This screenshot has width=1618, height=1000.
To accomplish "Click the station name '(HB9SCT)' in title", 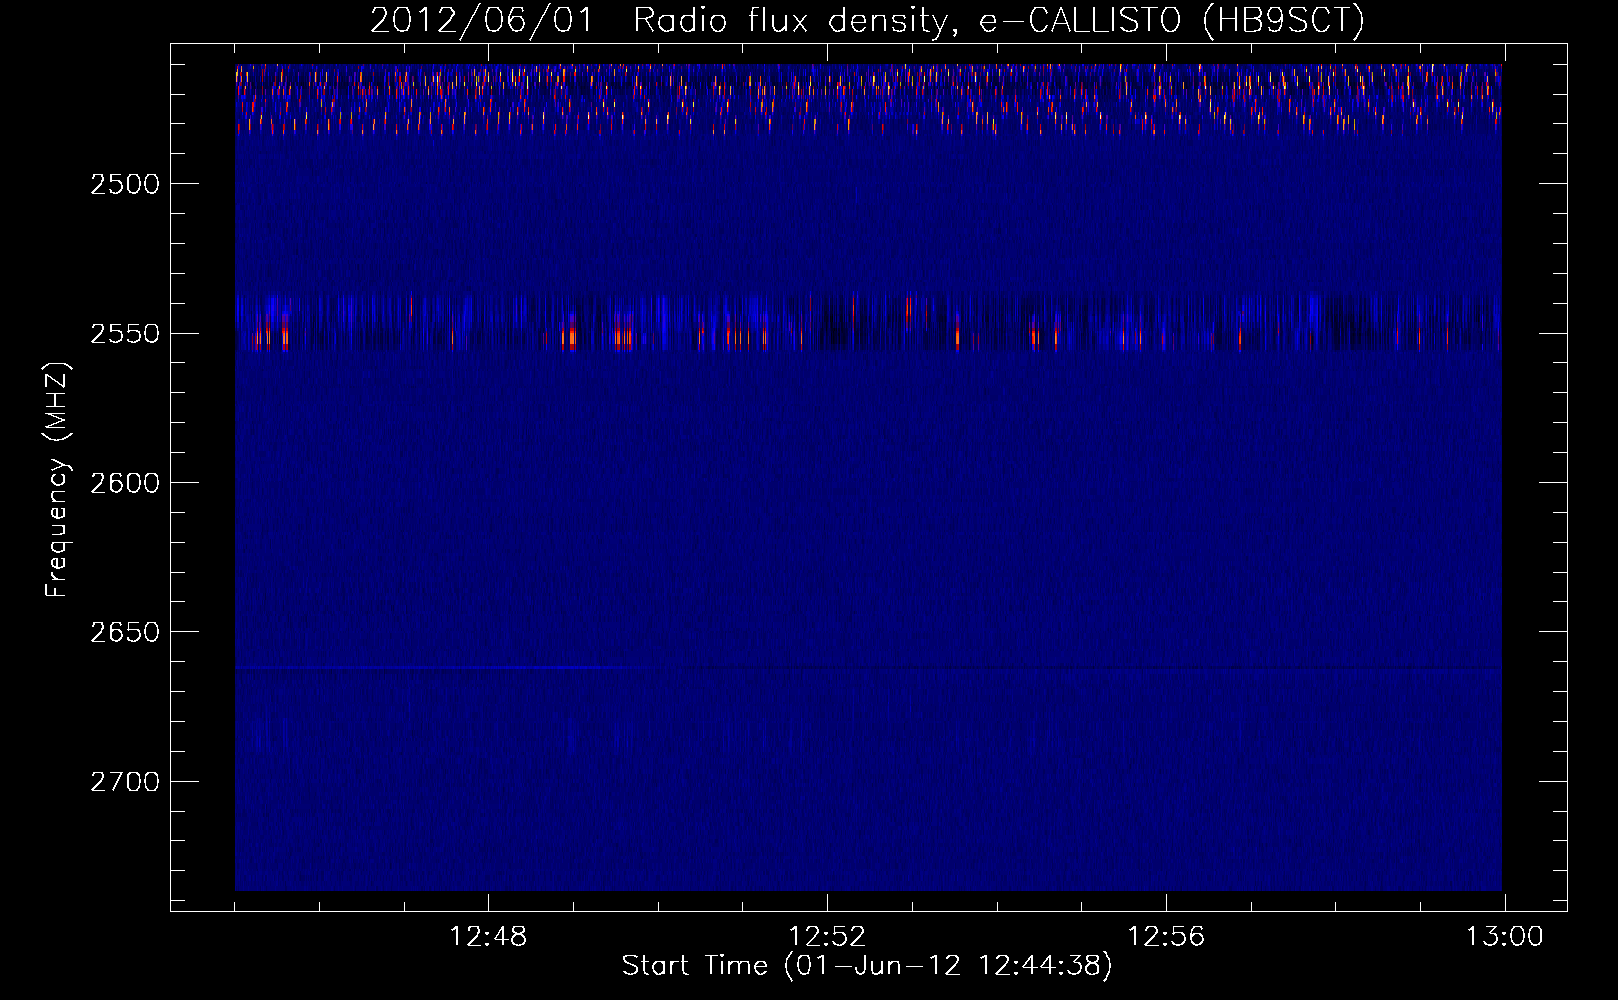I will click(1283, 21).
